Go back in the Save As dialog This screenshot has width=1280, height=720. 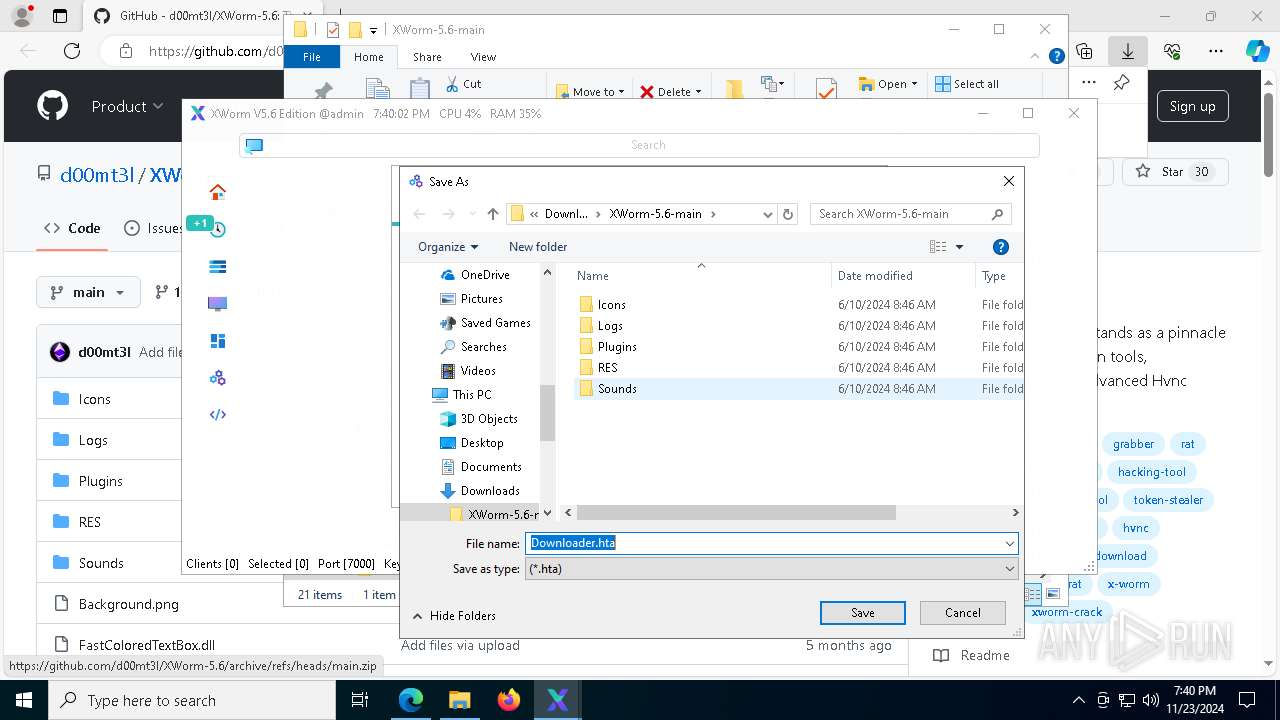click(x=419, y=214)
